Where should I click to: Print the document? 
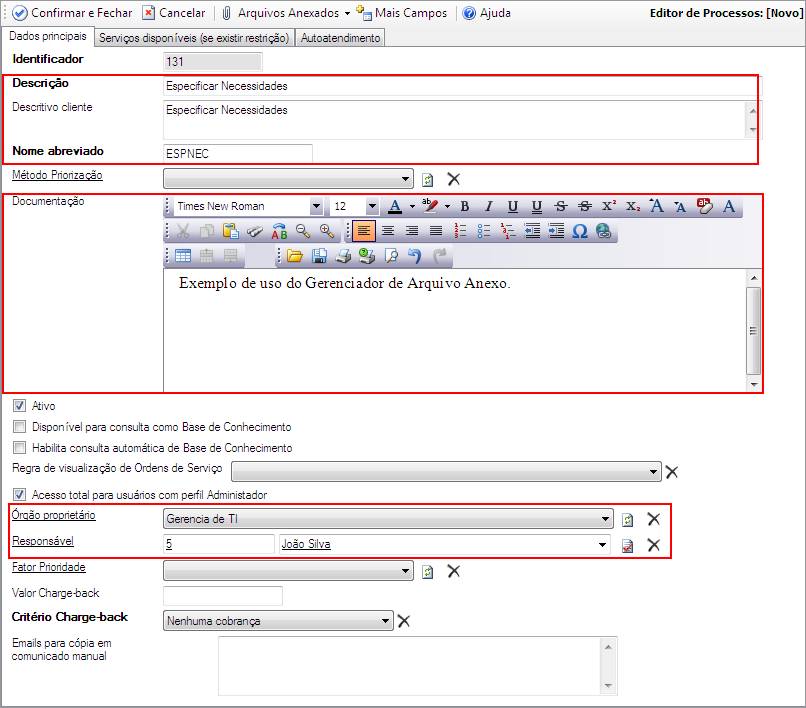point(343,256)
